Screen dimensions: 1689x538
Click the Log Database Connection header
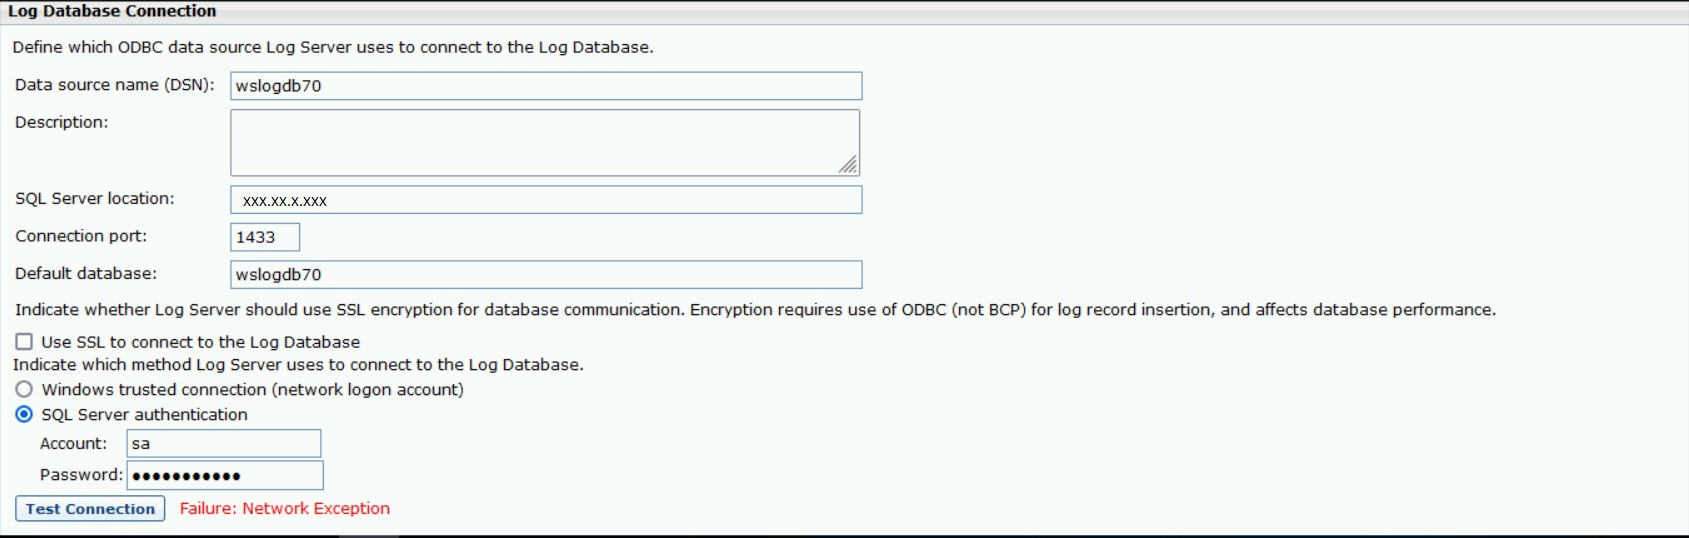click(112, 11)
